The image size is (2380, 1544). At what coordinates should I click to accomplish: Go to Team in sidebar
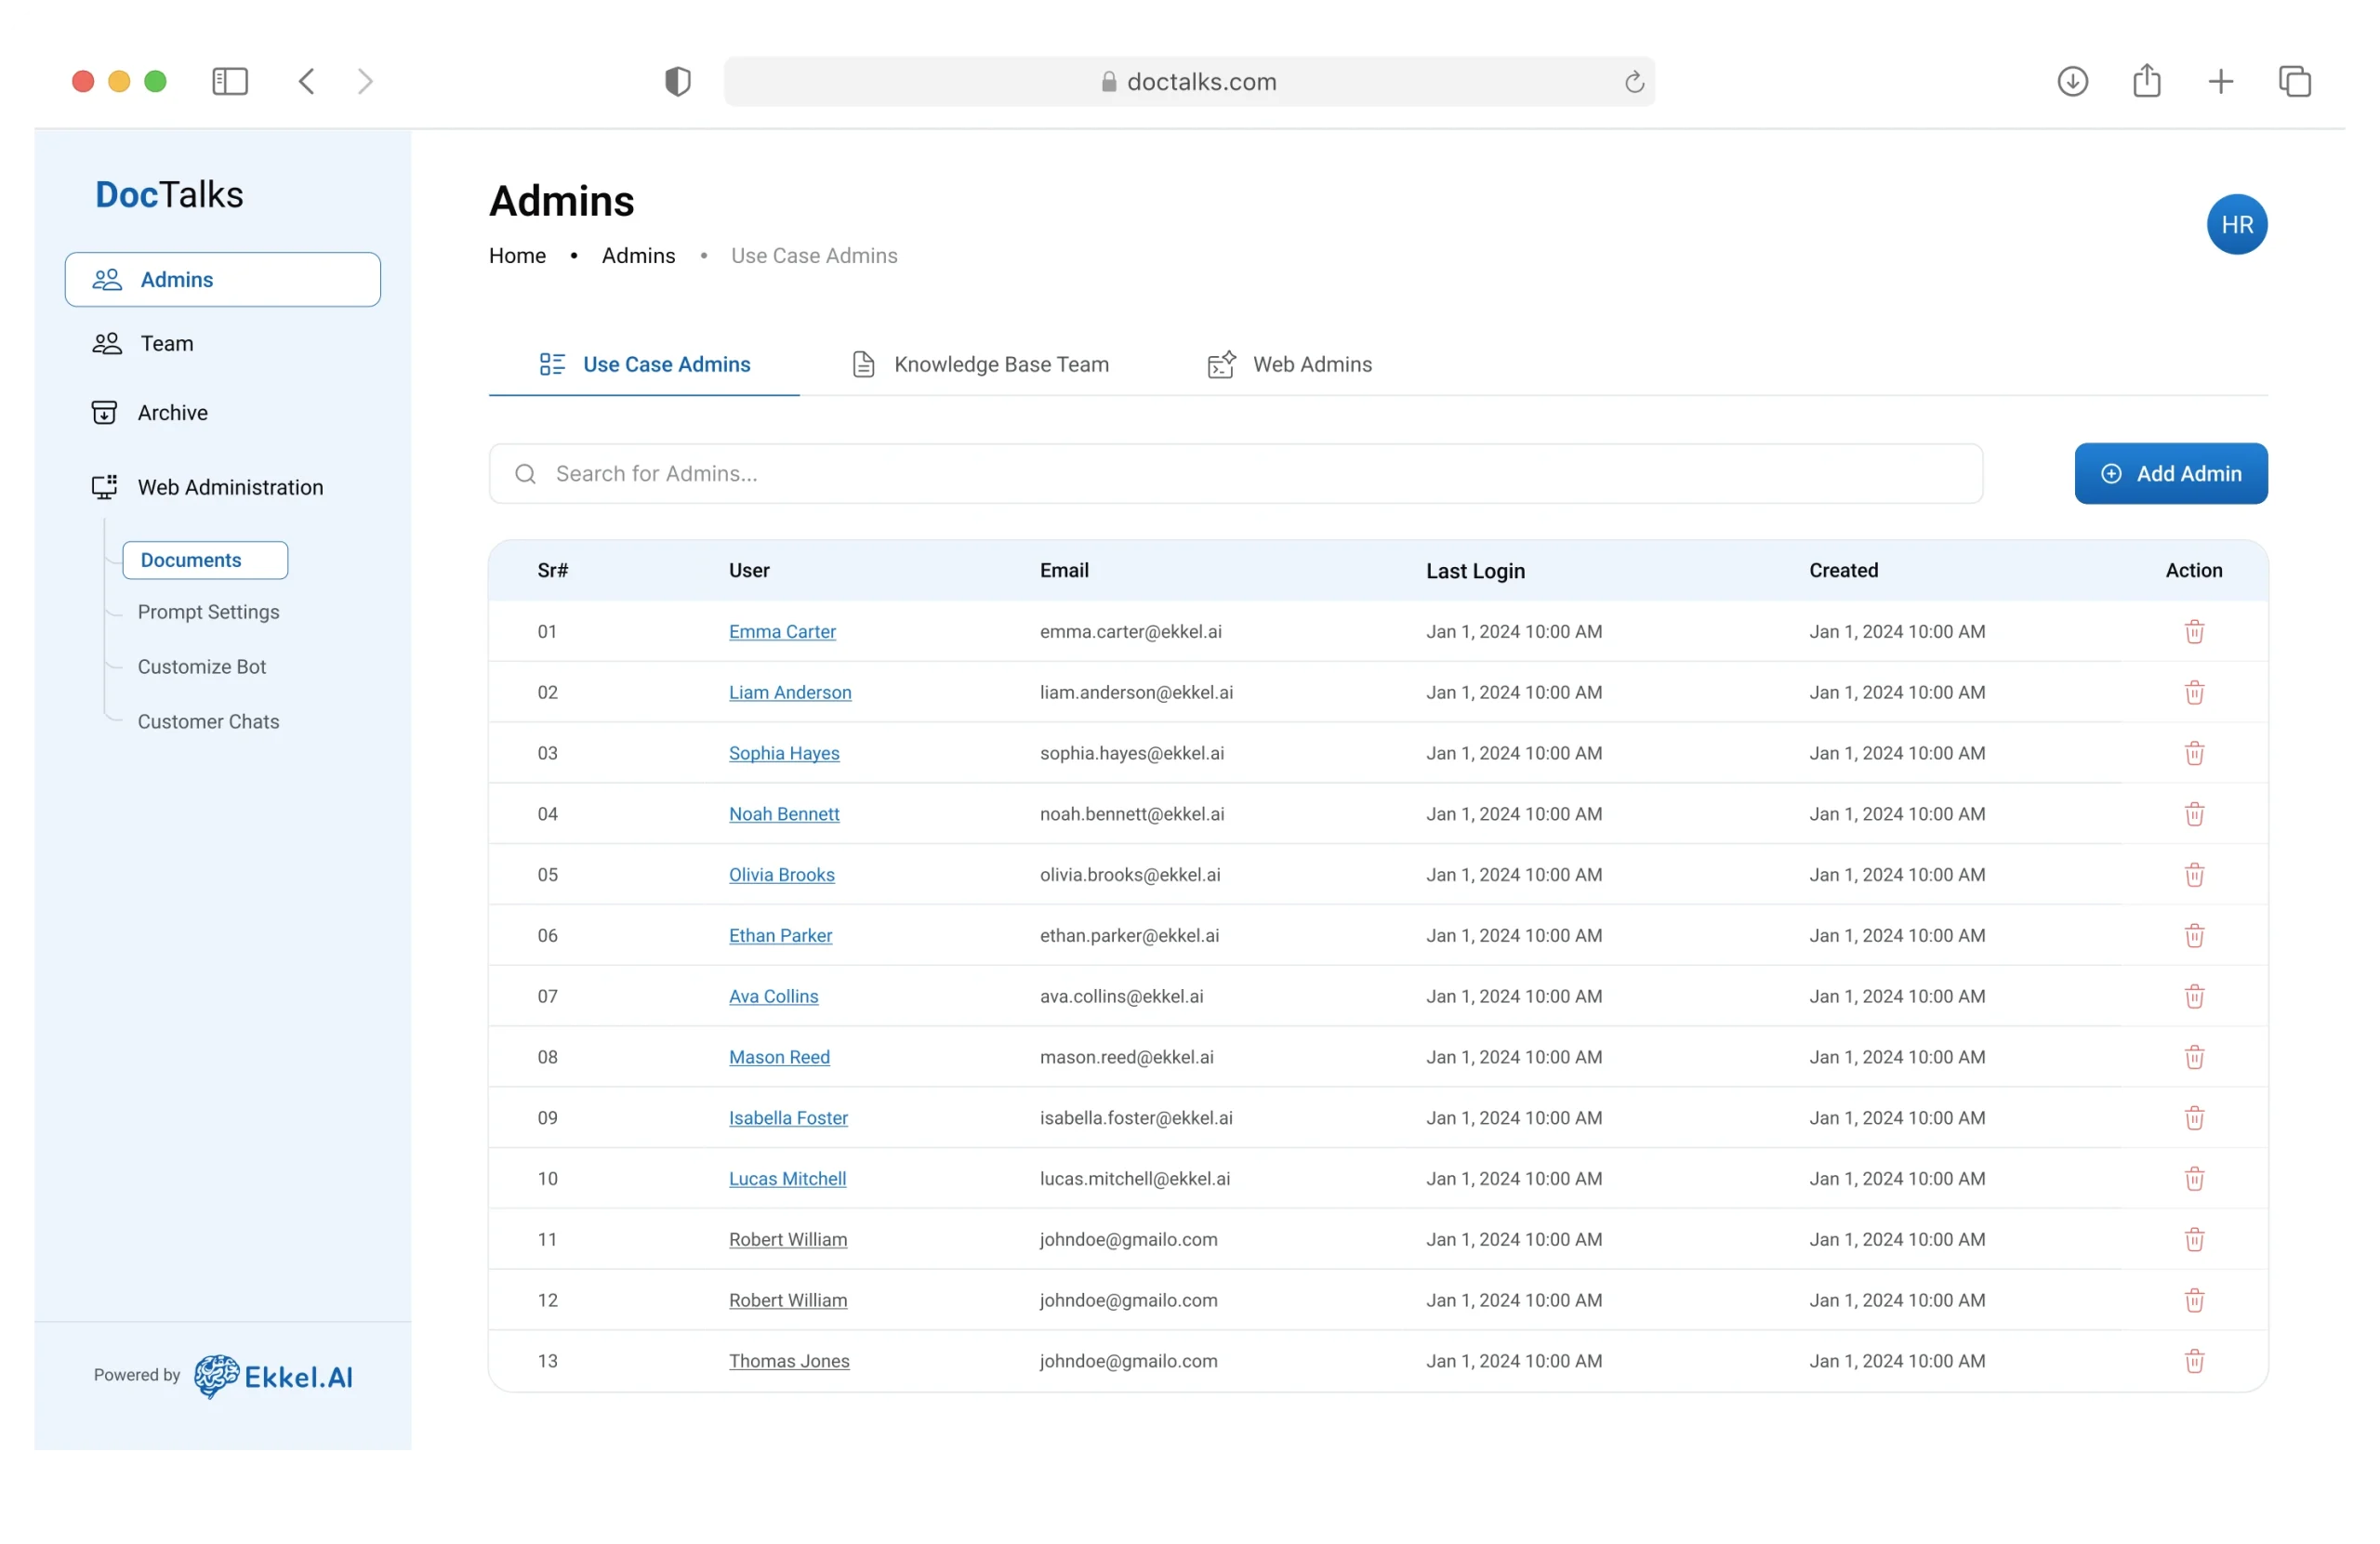point(166,343)
